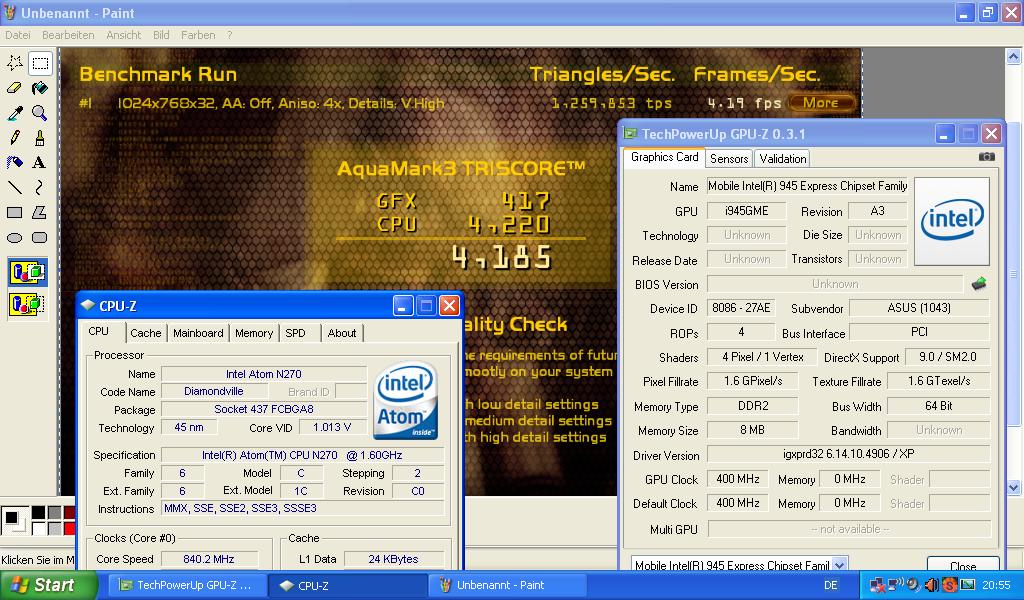The height and width of the screenshot is (600, 1024).
Task: Click the disconnected network tray icon
Action: coord(878,585)
